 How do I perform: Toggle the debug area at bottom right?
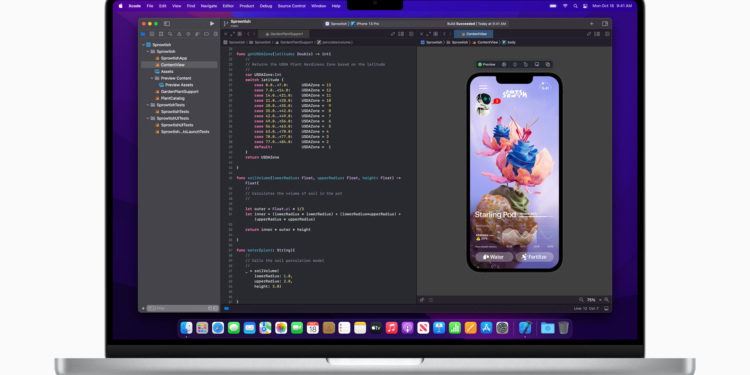pos(607,309)
